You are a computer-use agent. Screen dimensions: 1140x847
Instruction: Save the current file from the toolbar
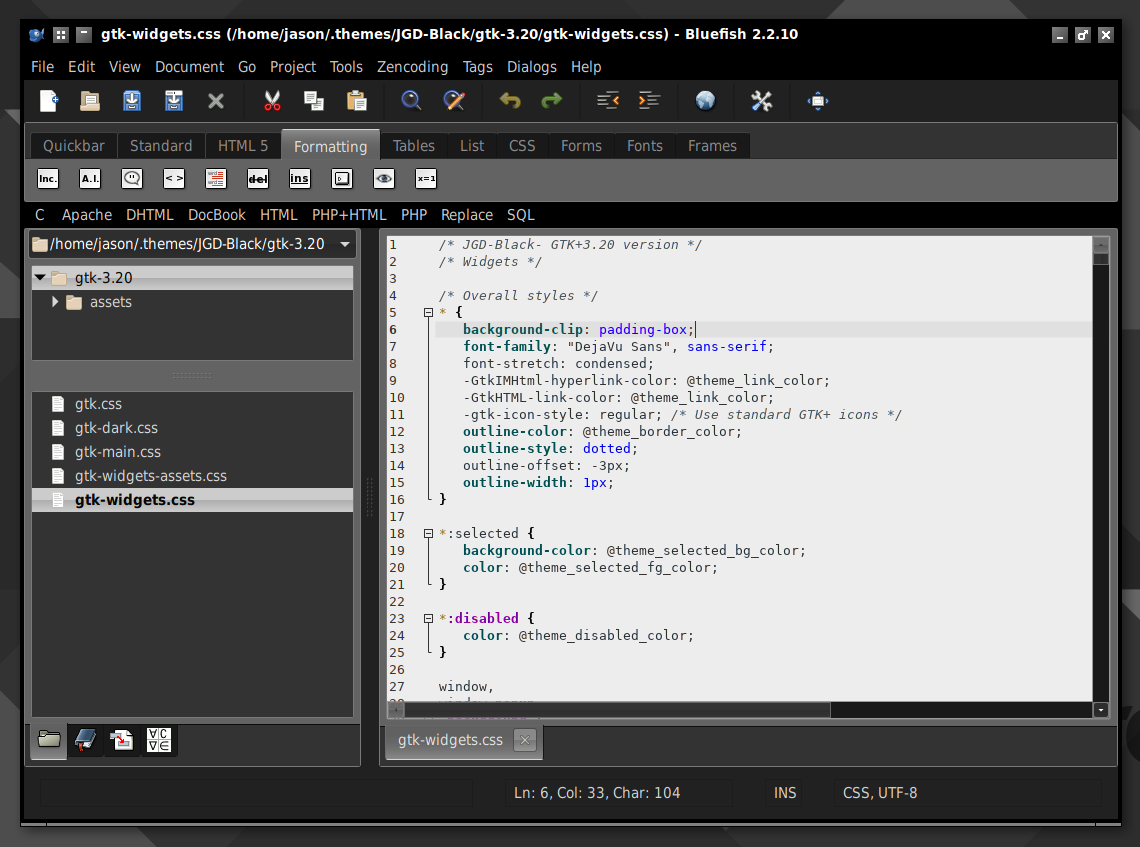(132, 100)
